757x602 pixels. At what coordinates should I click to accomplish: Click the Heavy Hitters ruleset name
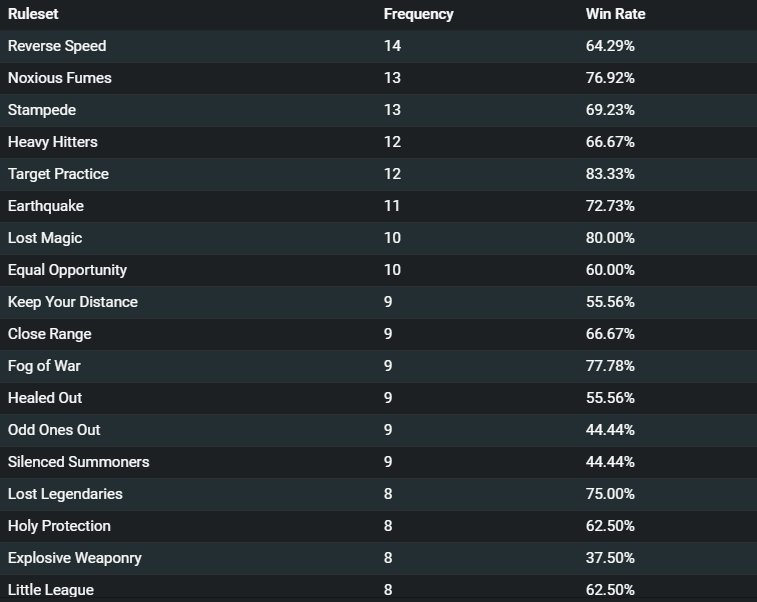tap(53, 142)
